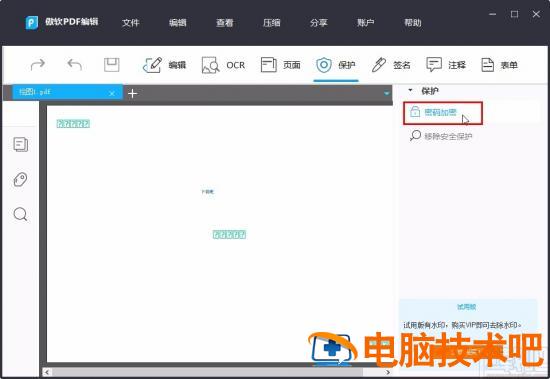Screen dimensions: 550x379
Task: Select the pdf document tab
Action: click(x=67, y=92)
